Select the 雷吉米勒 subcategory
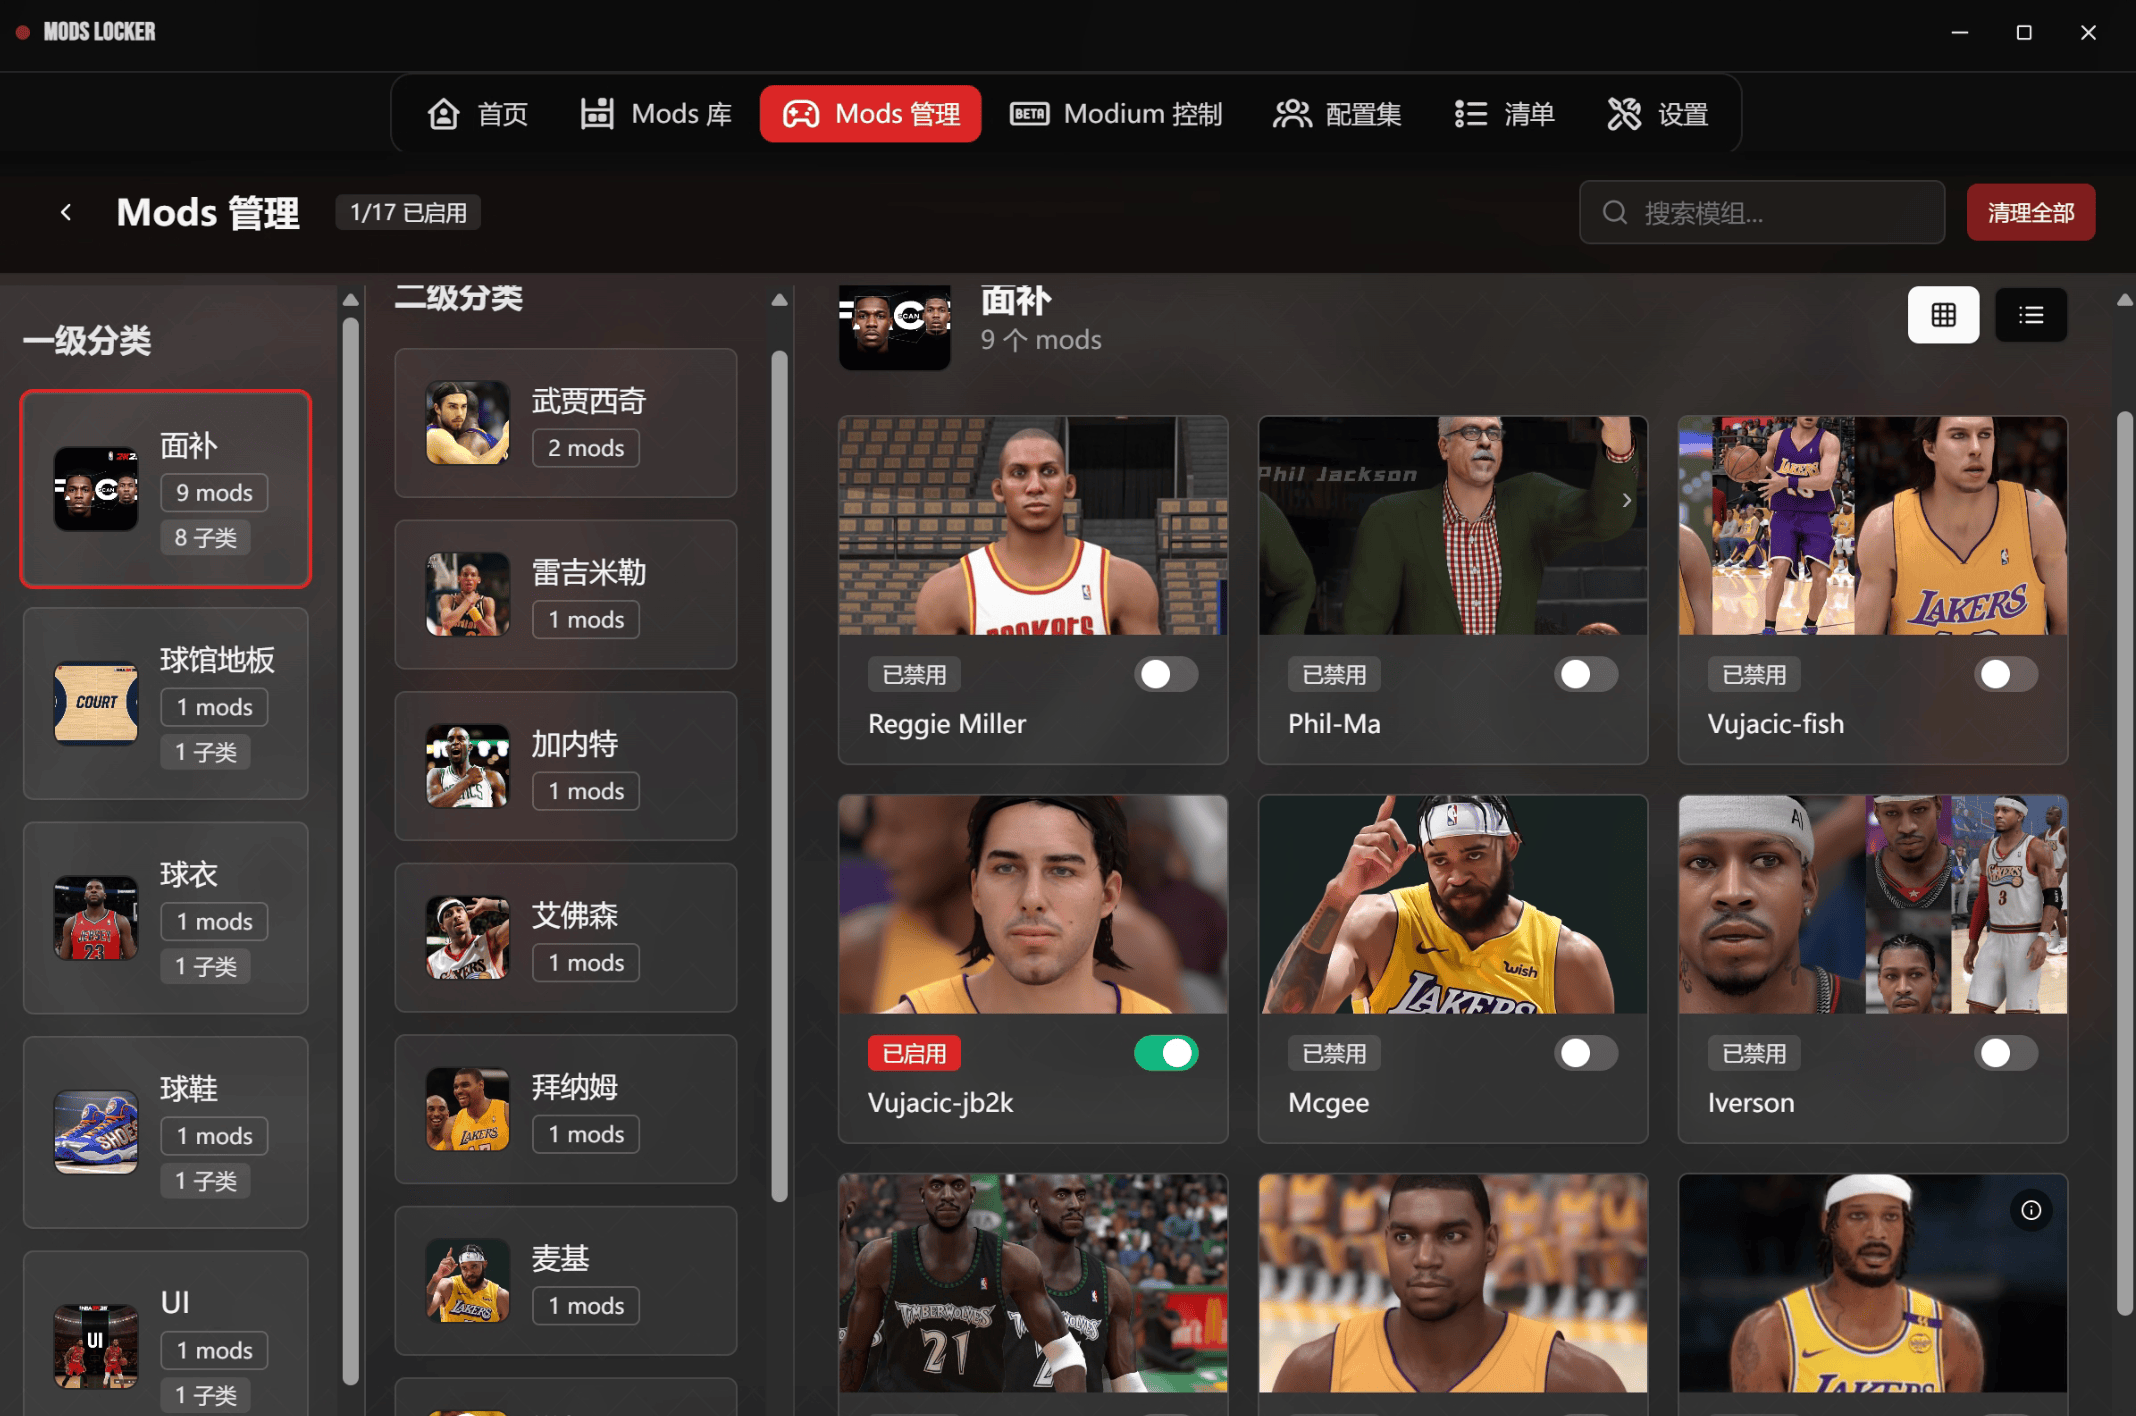Viewport: 2136px width, 1416px height. [566, 594]
